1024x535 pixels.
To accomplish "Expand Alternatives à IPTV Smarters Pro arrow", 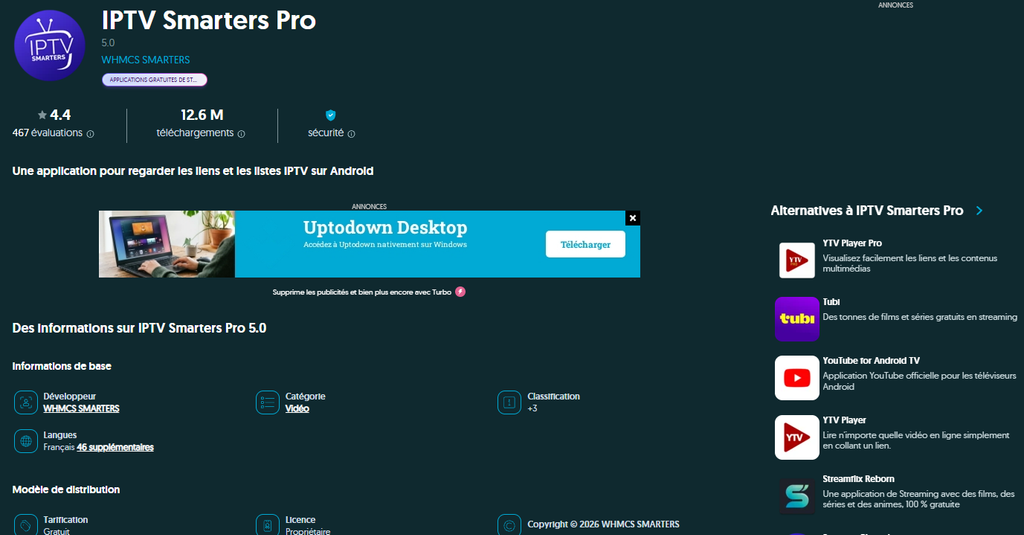I will (979, 210).
